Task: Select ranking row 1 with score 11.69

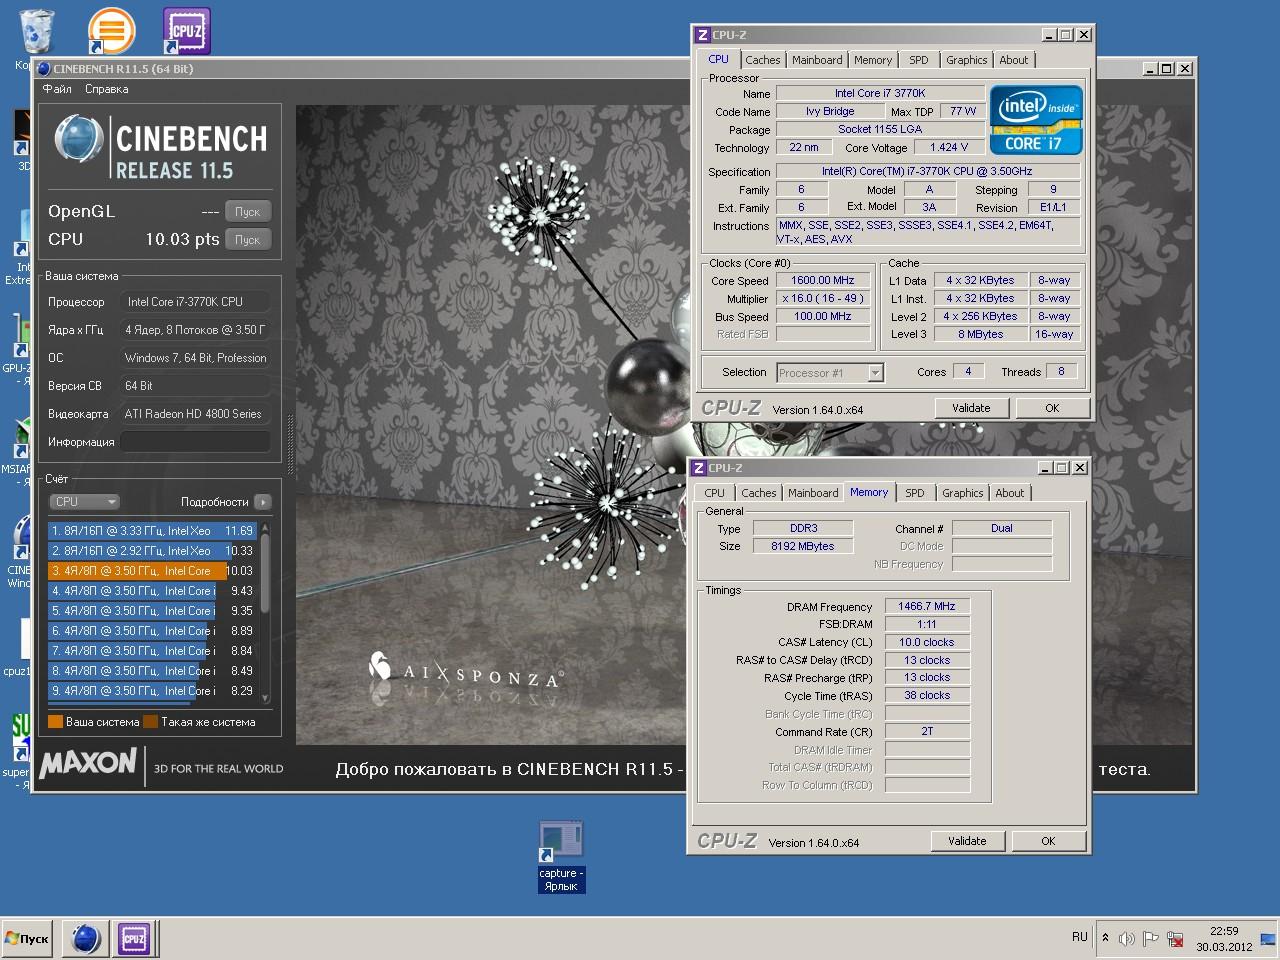Action: point(152,531)
